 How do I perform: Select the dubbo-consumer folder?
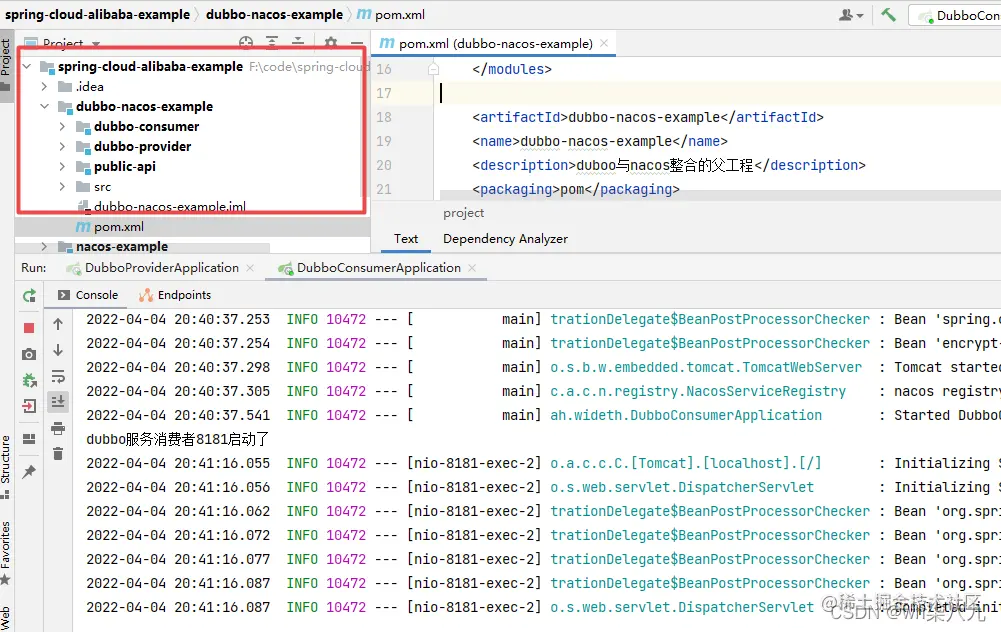pos(147,126)
